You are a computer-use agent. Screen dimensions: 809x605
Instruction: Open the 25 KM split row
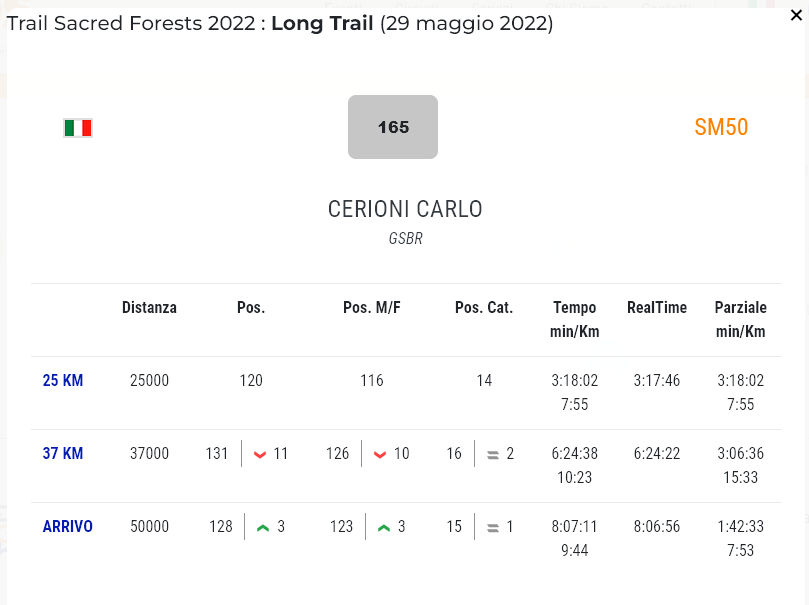(63, 380)
